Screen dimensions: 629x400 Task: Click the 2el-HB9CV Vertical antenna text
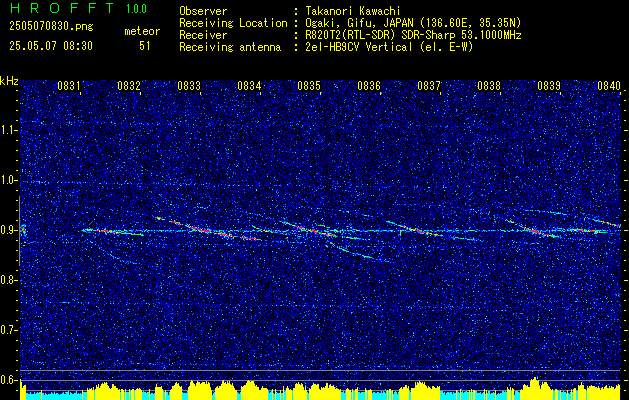click(389, 47)
